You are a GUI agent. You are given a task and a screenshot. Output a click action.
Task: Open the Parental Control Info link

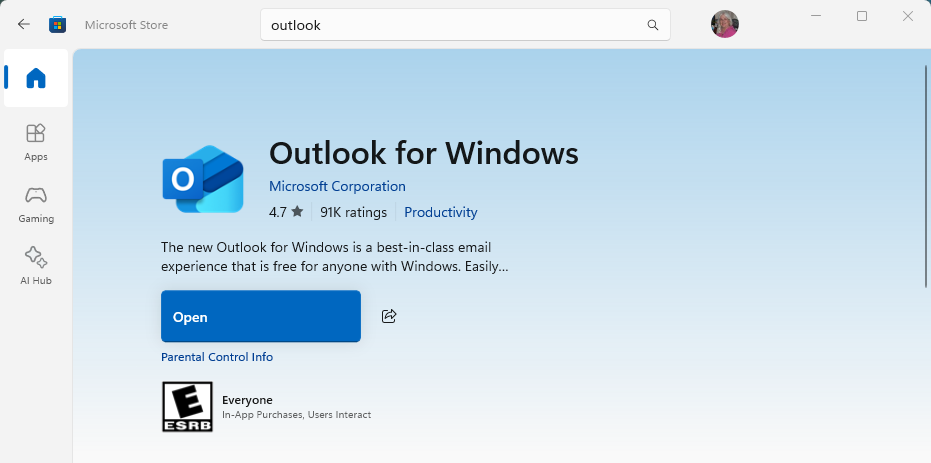[217, 357]
